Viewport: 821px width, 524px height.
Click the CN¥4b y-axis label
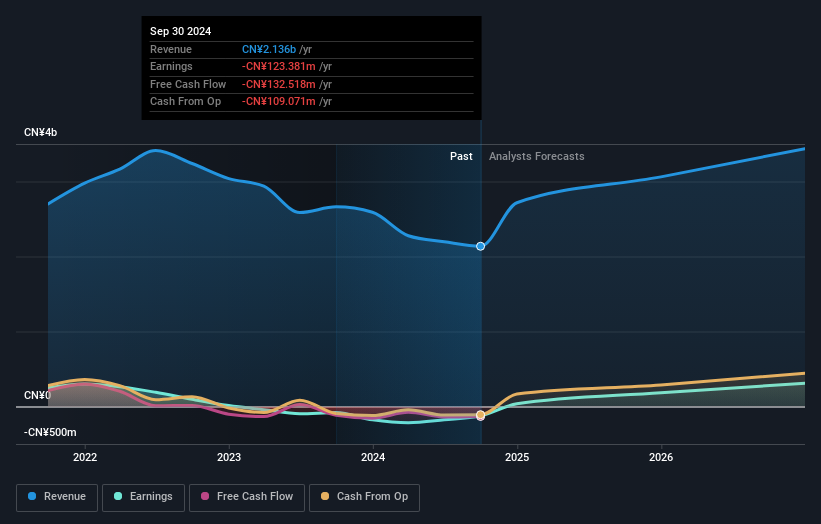click(x=40, y=132)
